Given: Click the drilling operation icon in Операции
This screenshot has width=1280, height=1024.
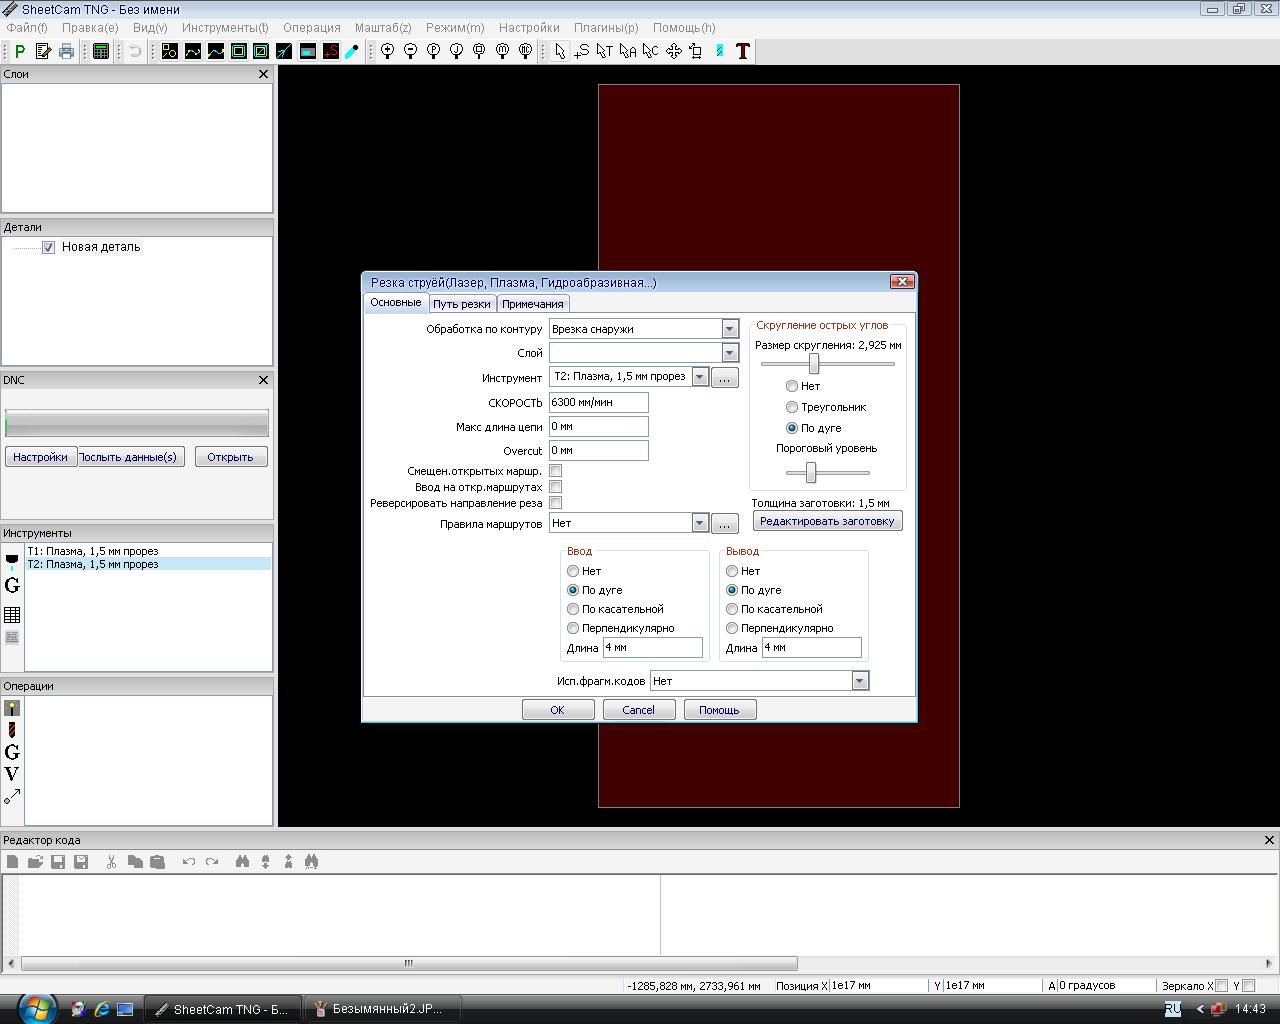Looking at the screenshot, I should pyautogui.click(x=12, y=730).
